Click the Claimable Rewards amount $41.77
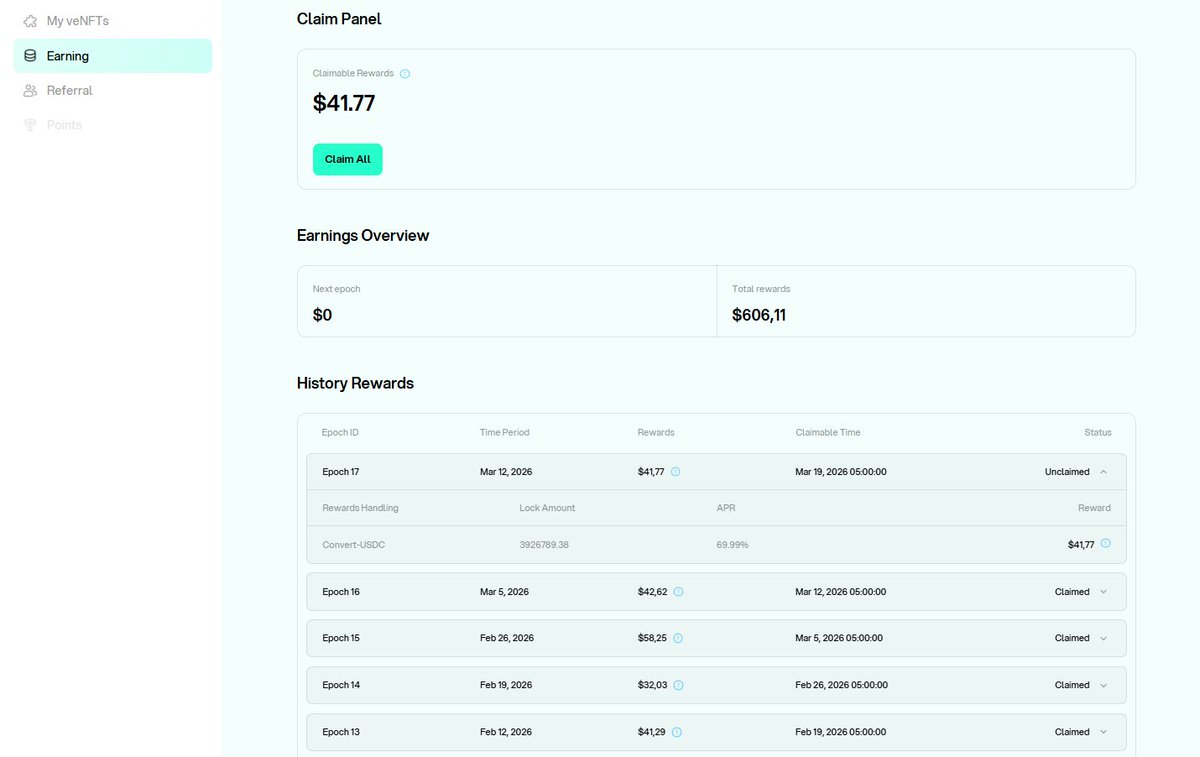The width and height of the screenshot is (1200, 757). coord(344,103)
